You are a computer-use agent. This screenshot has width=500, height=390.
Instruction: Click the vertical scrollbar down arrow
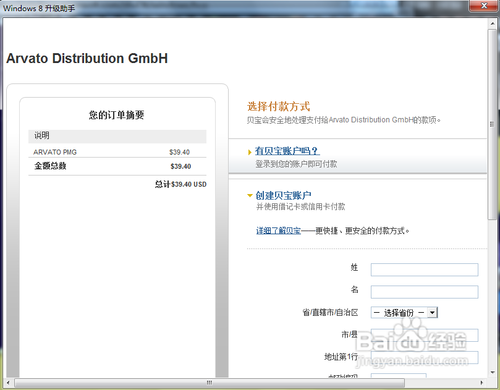tap(492, 372)
